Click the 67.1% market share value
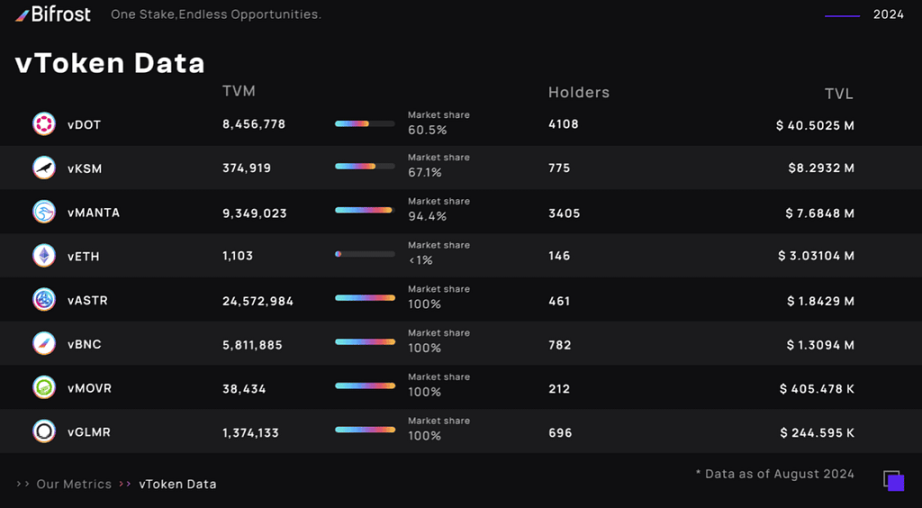The height and width of the screenshot is (508, 922). tap(425, 173)
